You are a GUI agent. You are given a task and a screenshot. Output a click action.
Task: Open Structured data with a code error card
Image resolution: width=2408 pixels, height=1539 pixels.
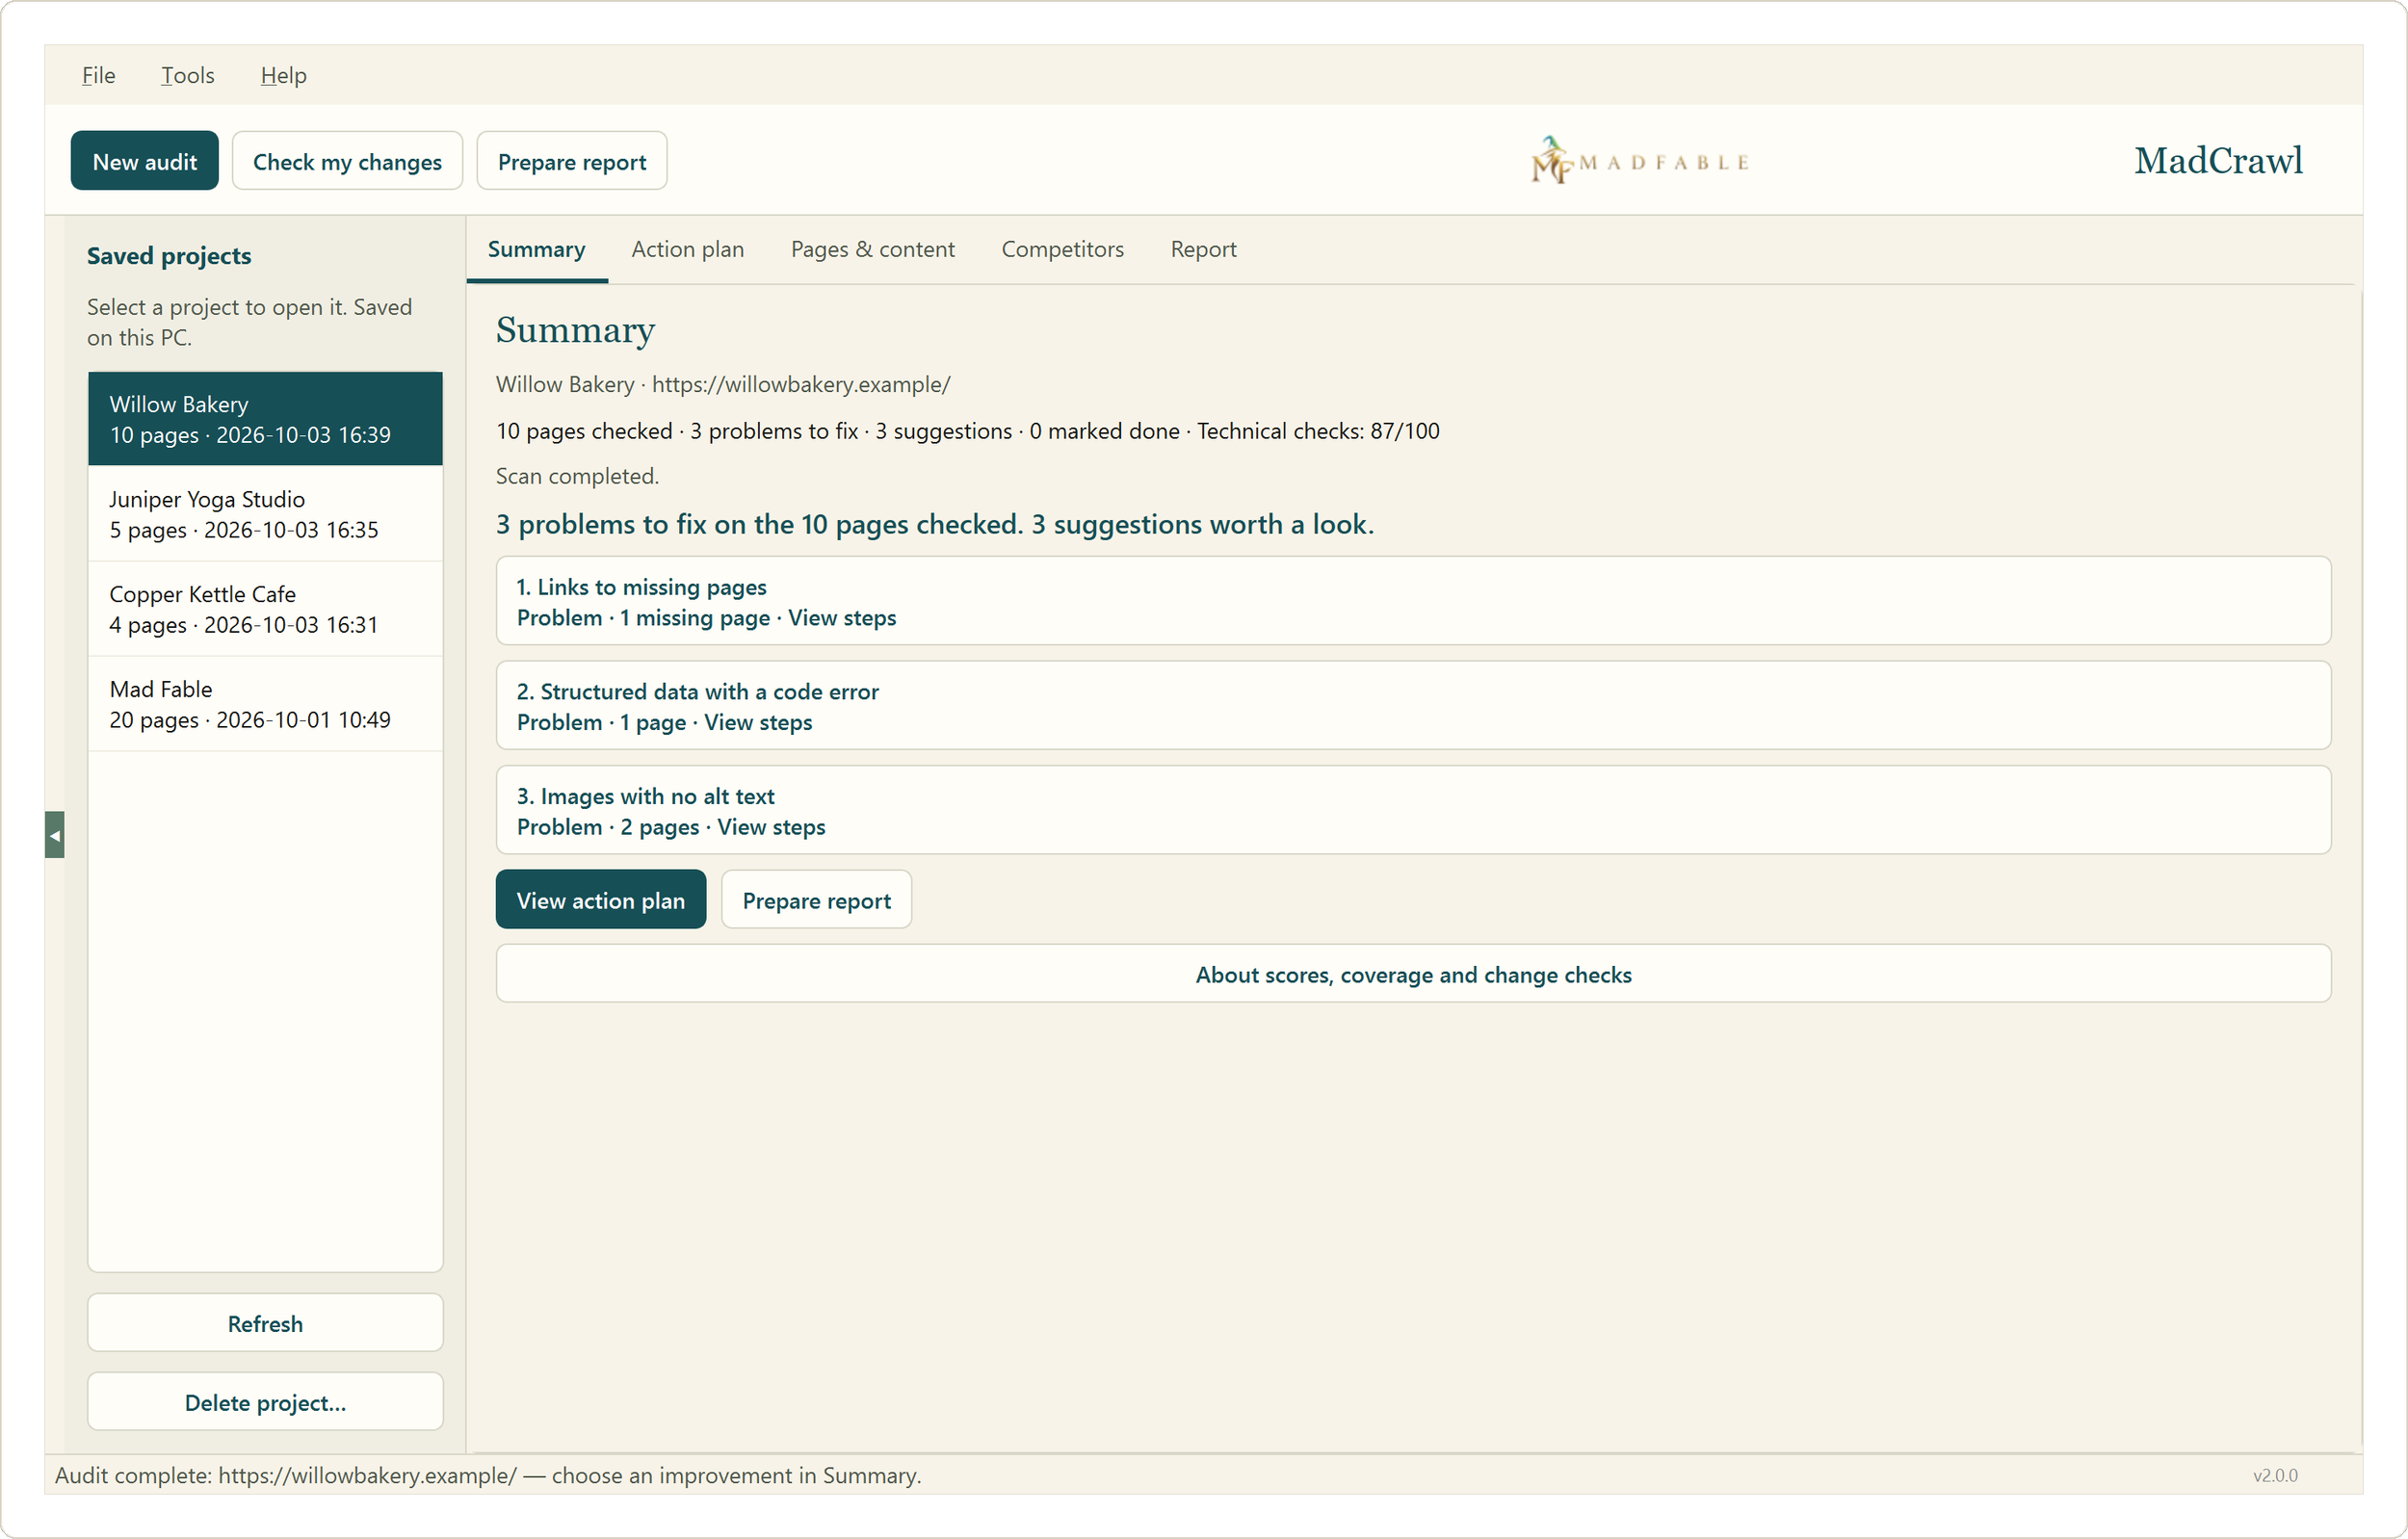pos(1413,706)
